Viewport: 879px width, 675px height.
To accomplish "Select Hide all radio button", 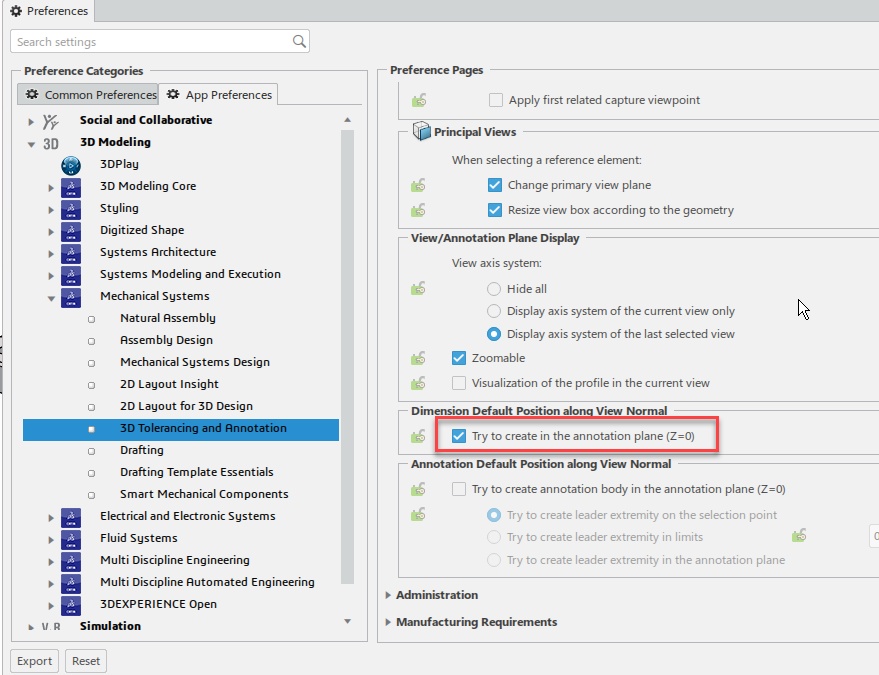I will [494, 289].
